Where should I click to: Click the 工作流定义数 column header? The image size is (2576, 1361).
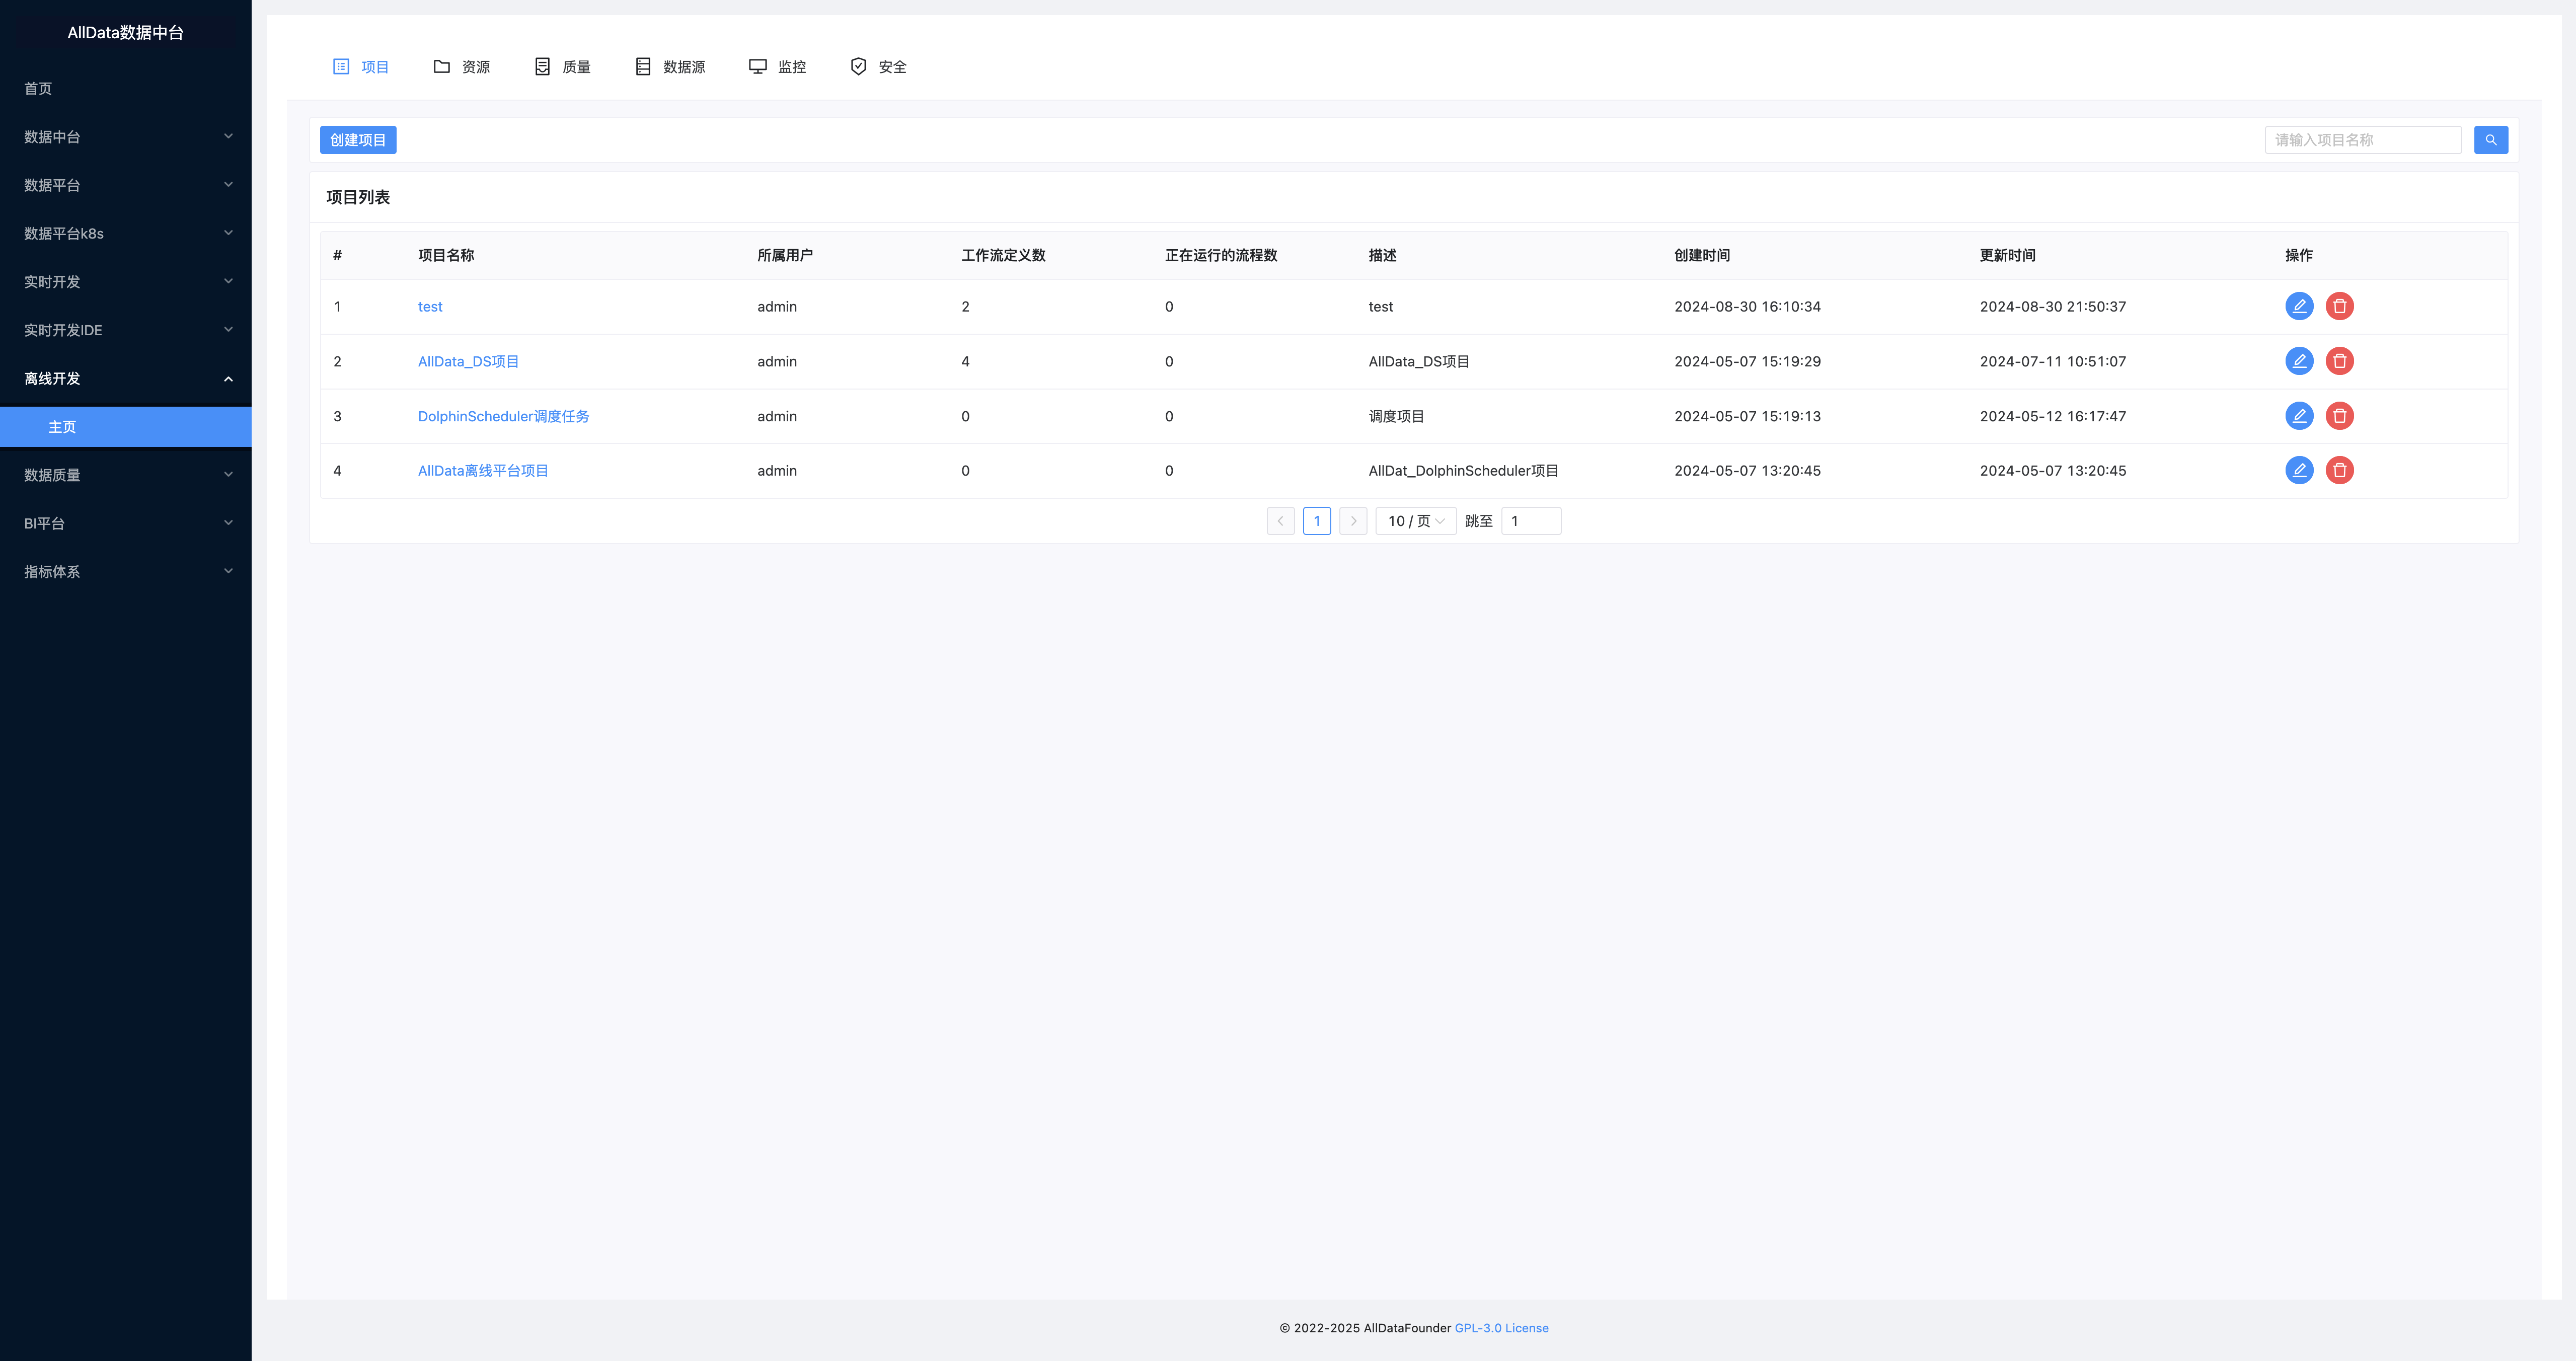1003,255
